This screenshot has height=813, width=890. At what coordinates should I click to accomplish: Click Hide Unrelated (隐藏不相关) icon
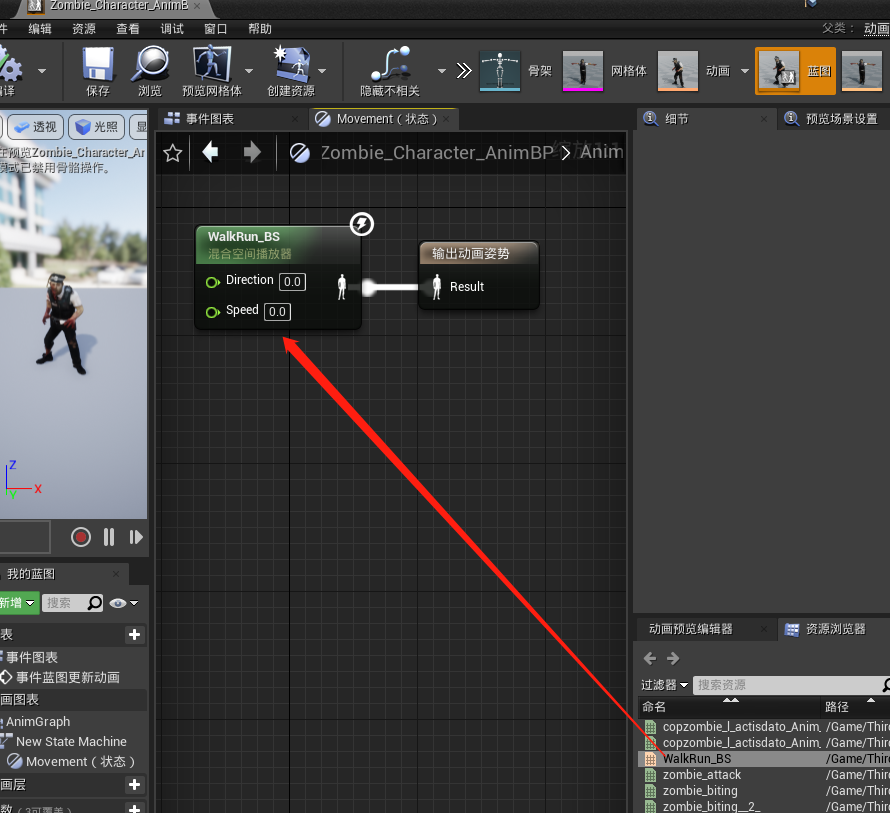coord(391,64)
